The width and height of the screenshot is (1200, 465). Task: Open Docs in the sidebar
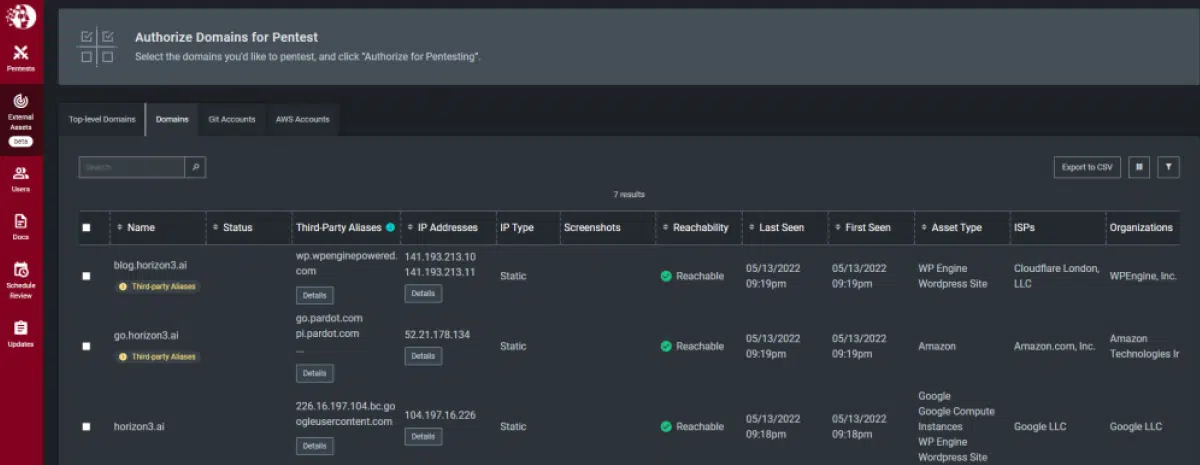pyautogui.click(x=21, y=226)
